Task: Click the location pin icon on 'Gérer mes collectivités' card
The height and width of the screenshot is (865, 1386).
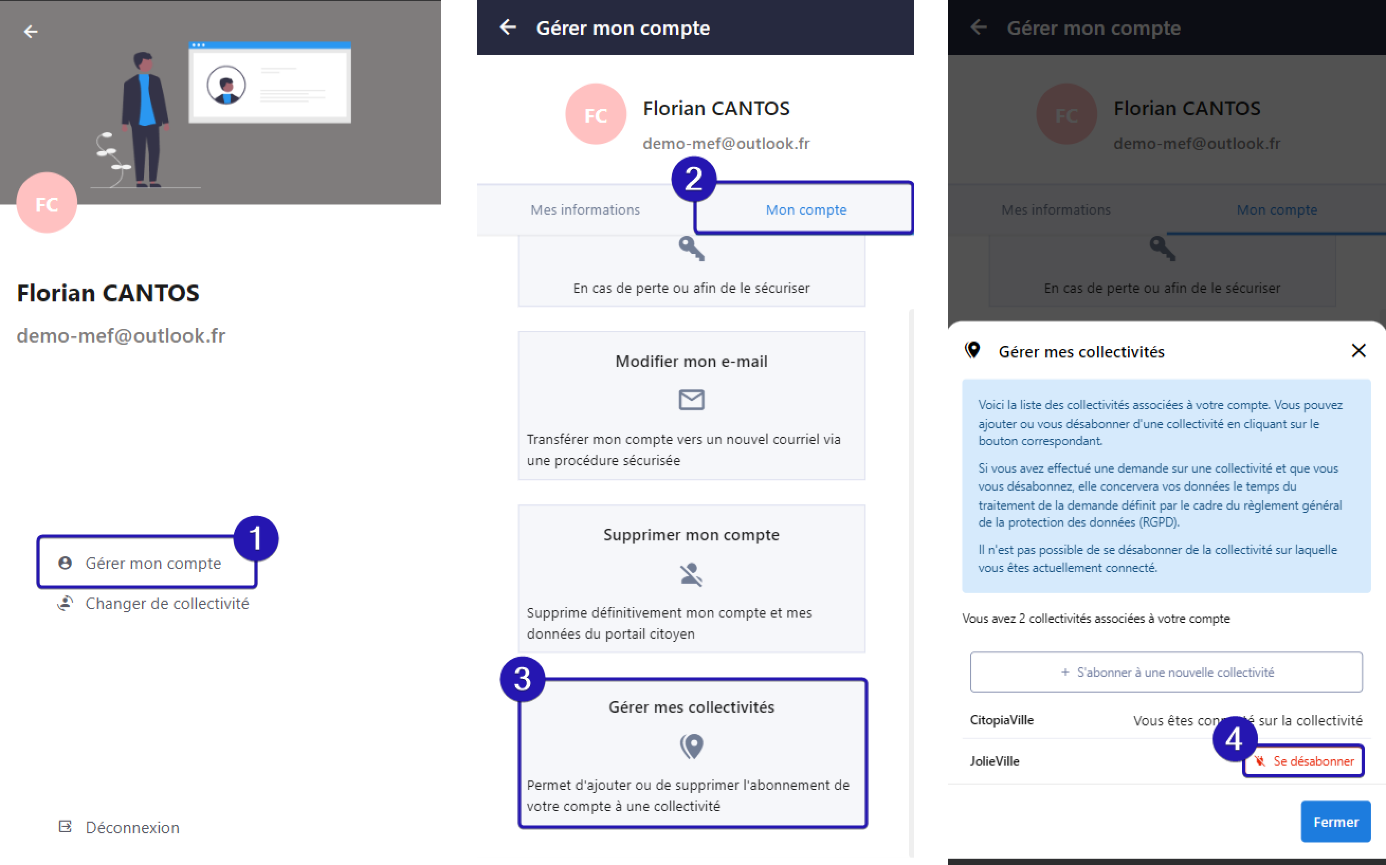Action: point(691,745)
